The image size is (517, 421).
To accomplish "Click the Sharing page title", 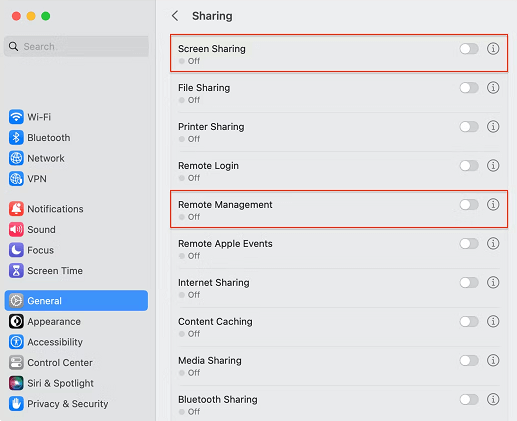I will 212,16.
